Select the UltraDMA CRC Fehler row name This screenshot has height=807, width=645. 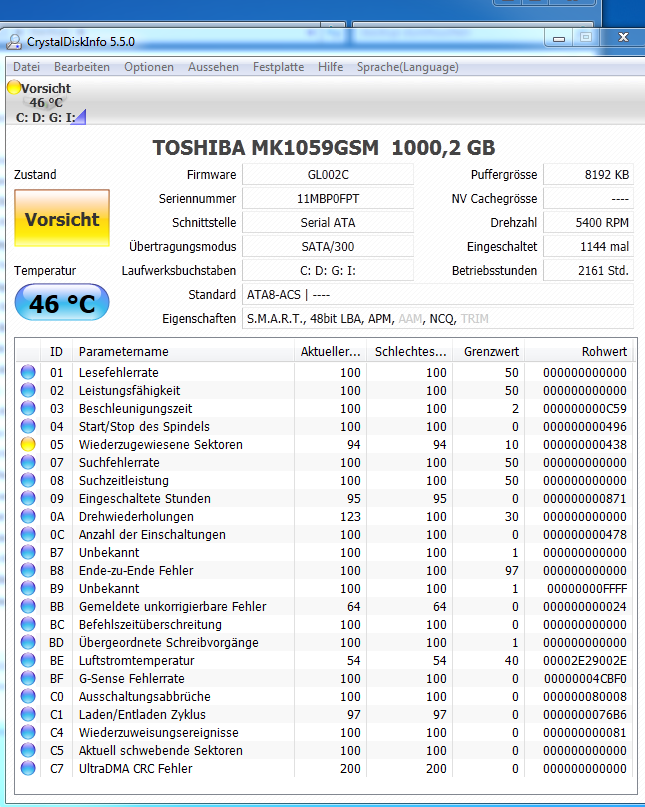pyautogui.click(x=135, y=768)
